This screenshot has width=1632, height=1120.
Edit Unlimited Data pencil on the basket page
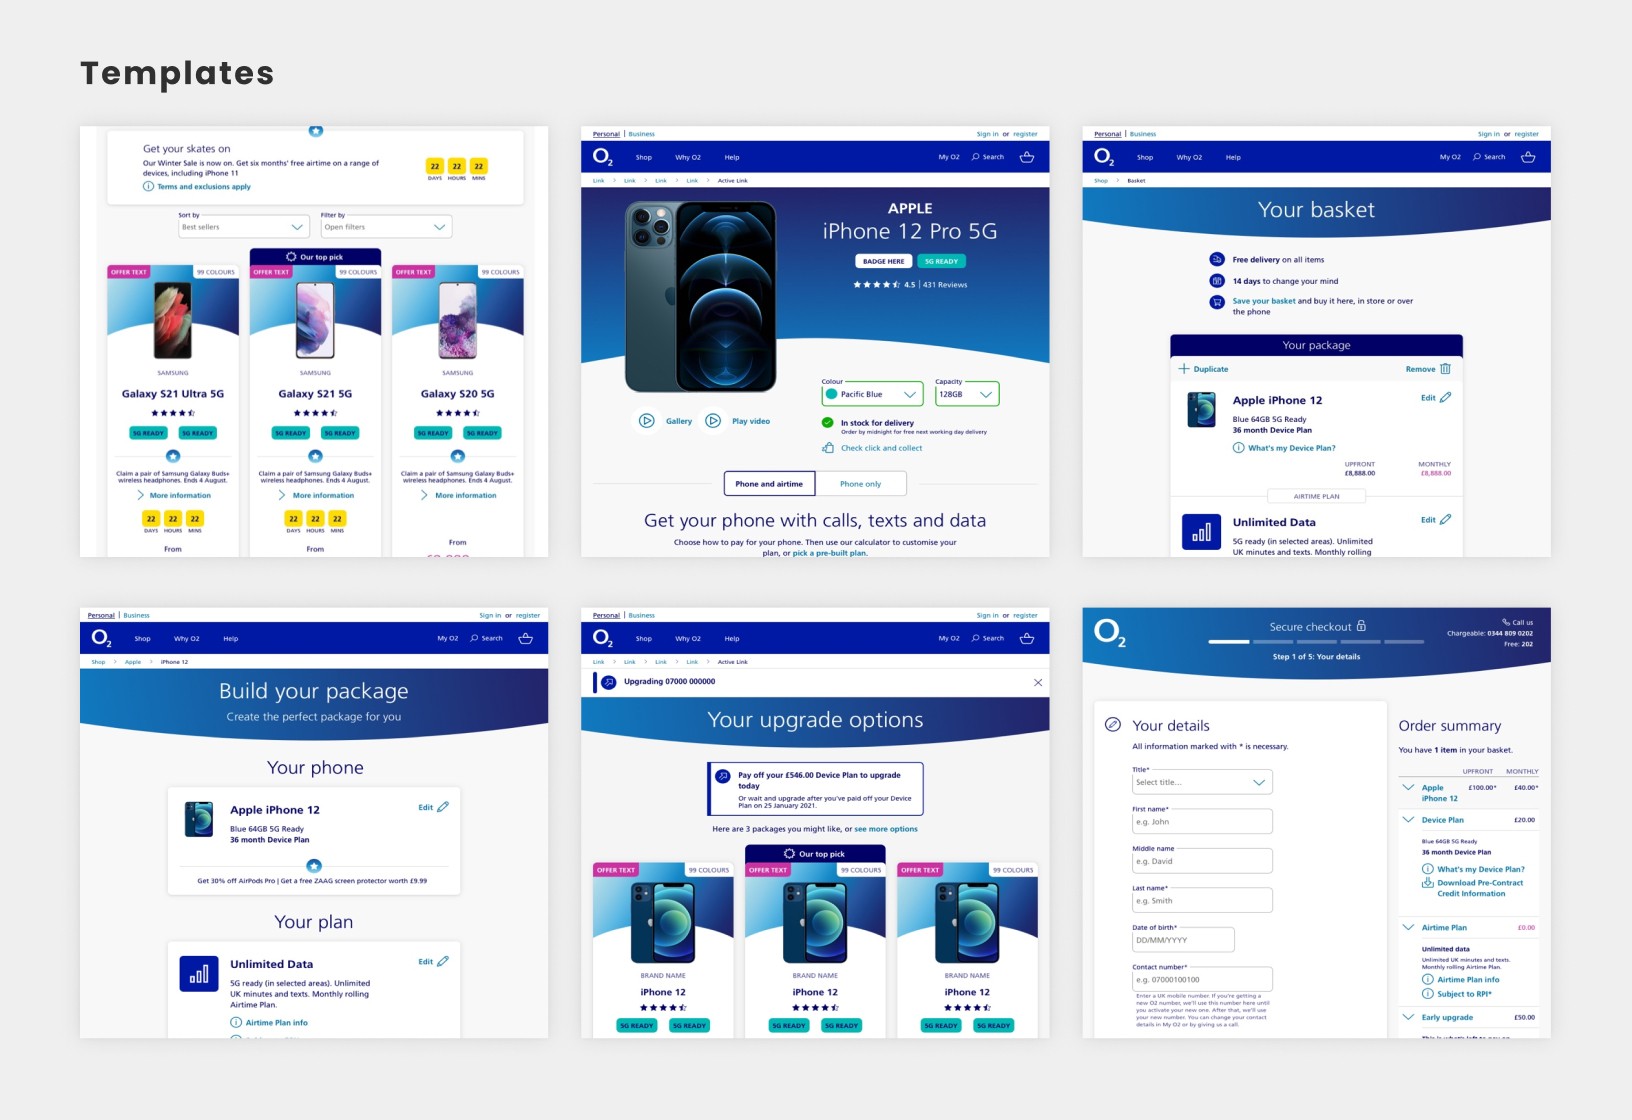point(1445,520)
